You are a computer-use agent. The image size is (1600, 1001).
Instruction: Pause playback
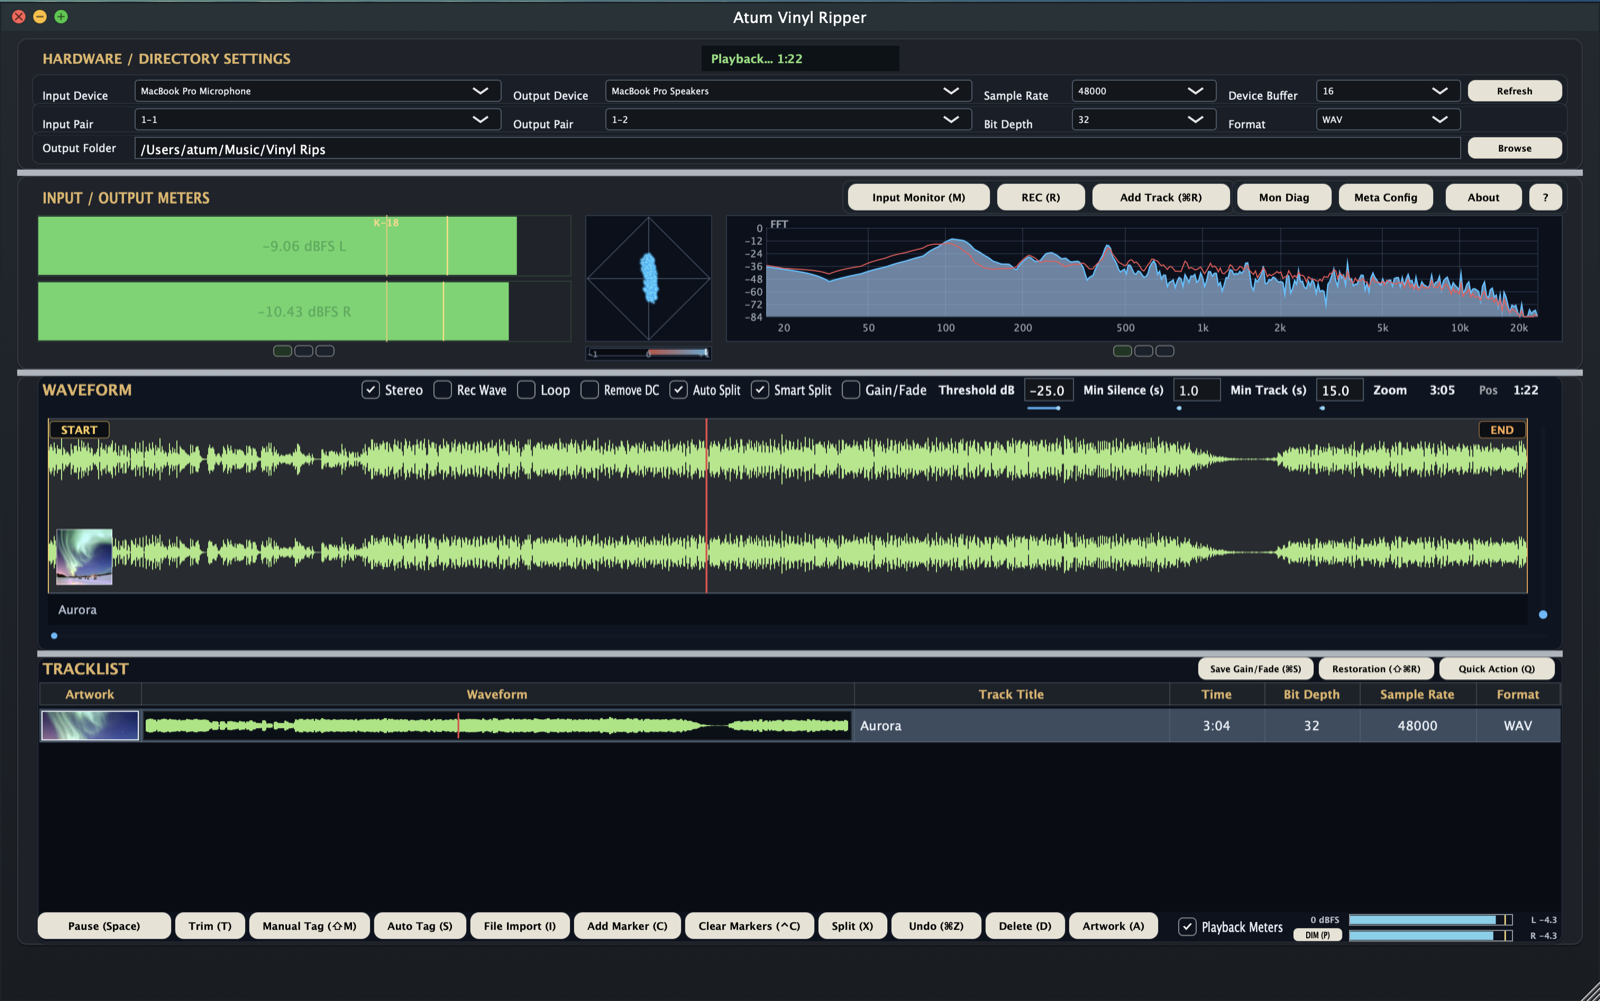(x=103, y=925)
